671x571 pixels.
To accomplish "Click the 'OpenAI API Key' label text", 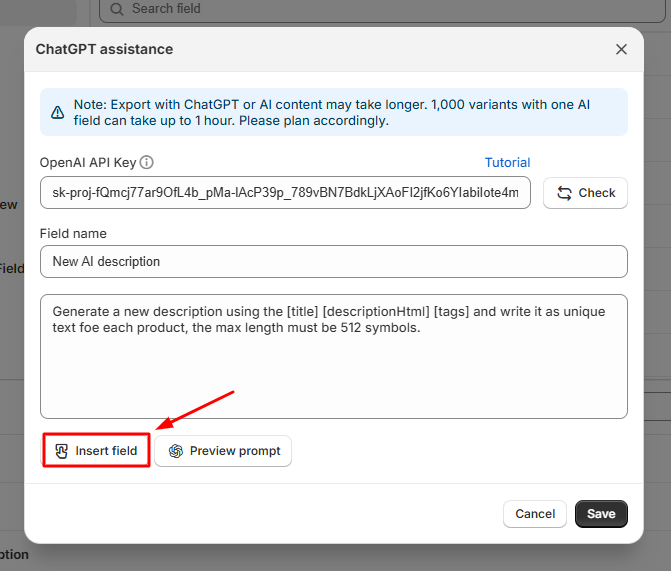I will click(88, 163).
